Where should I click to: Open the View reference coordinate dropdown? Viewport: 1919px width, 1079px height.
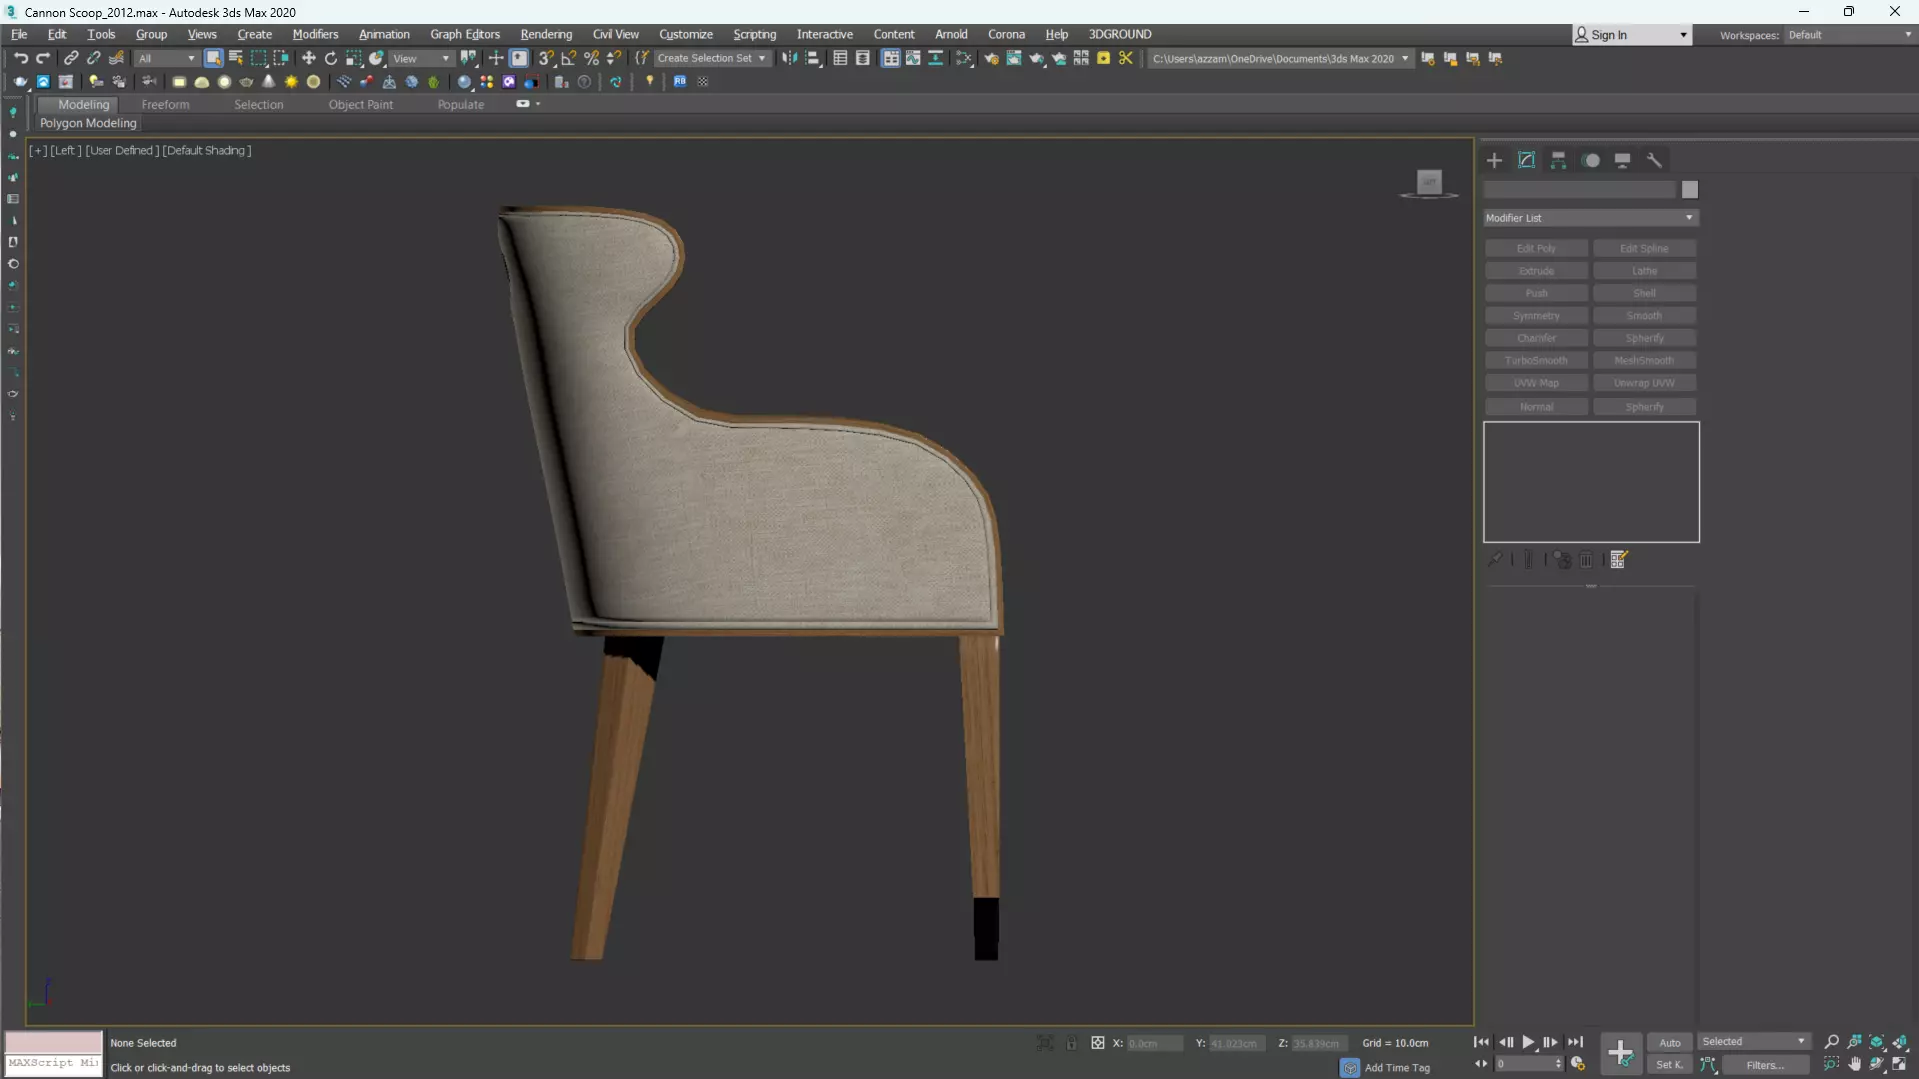pos(421,58)
